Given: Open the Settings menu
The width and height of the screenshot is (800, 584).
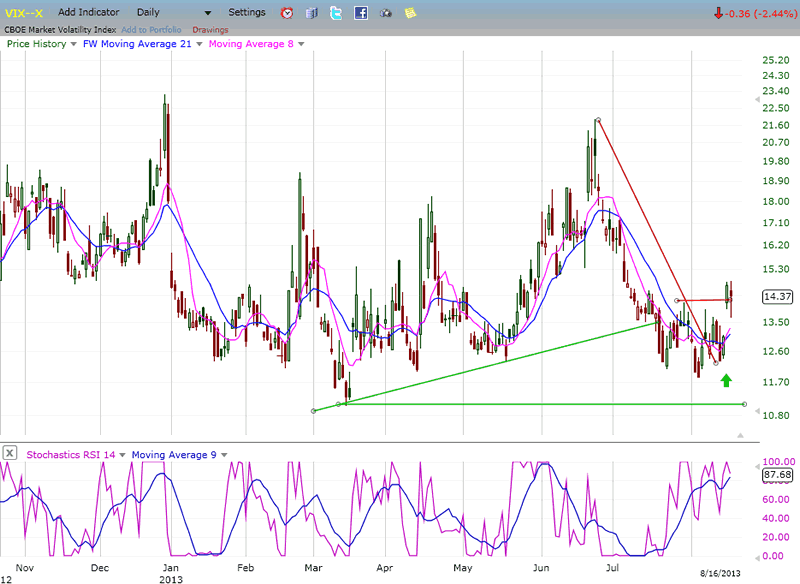Looking at the screenshot, I should point(247,13).
